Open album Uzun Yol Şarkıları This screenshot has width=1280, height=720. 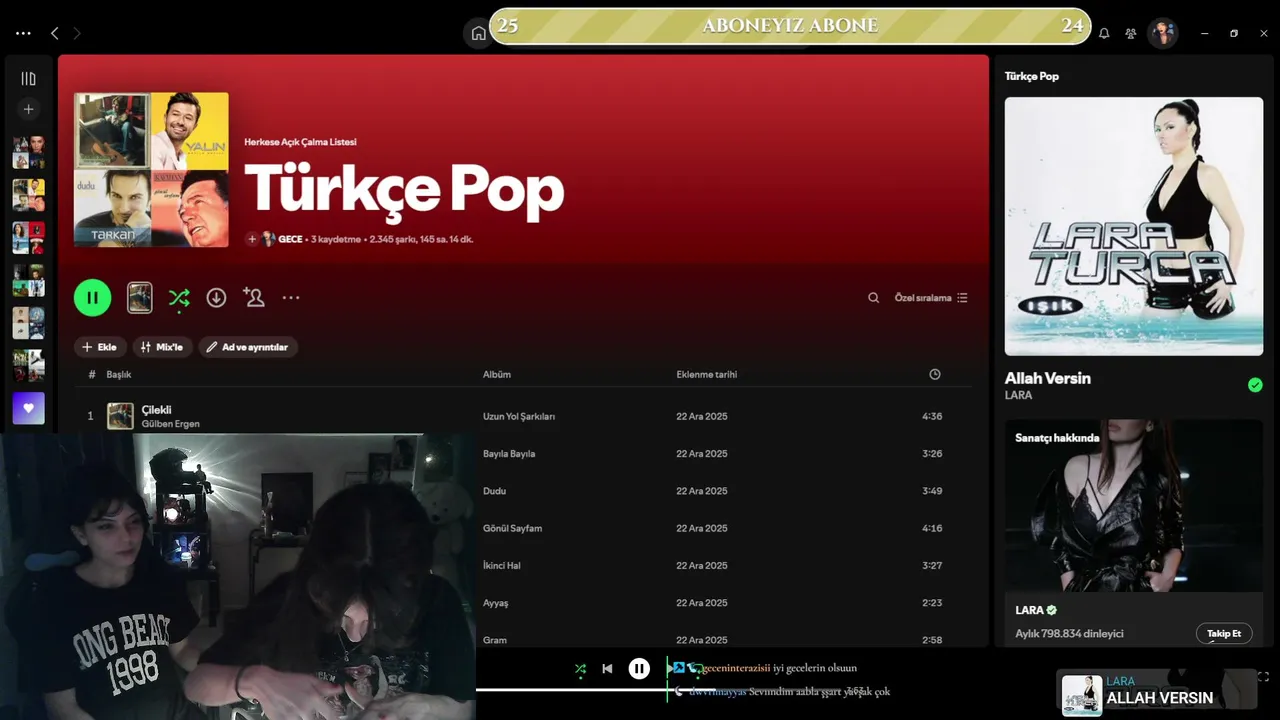[x=519, y=416]
